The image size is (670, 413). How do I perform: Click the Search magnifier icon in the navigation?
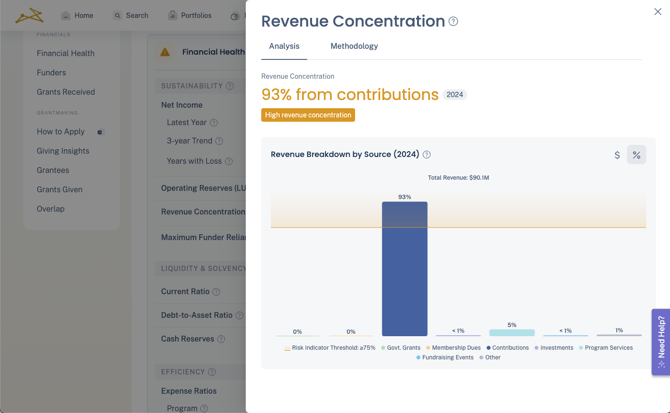(117, 16)
